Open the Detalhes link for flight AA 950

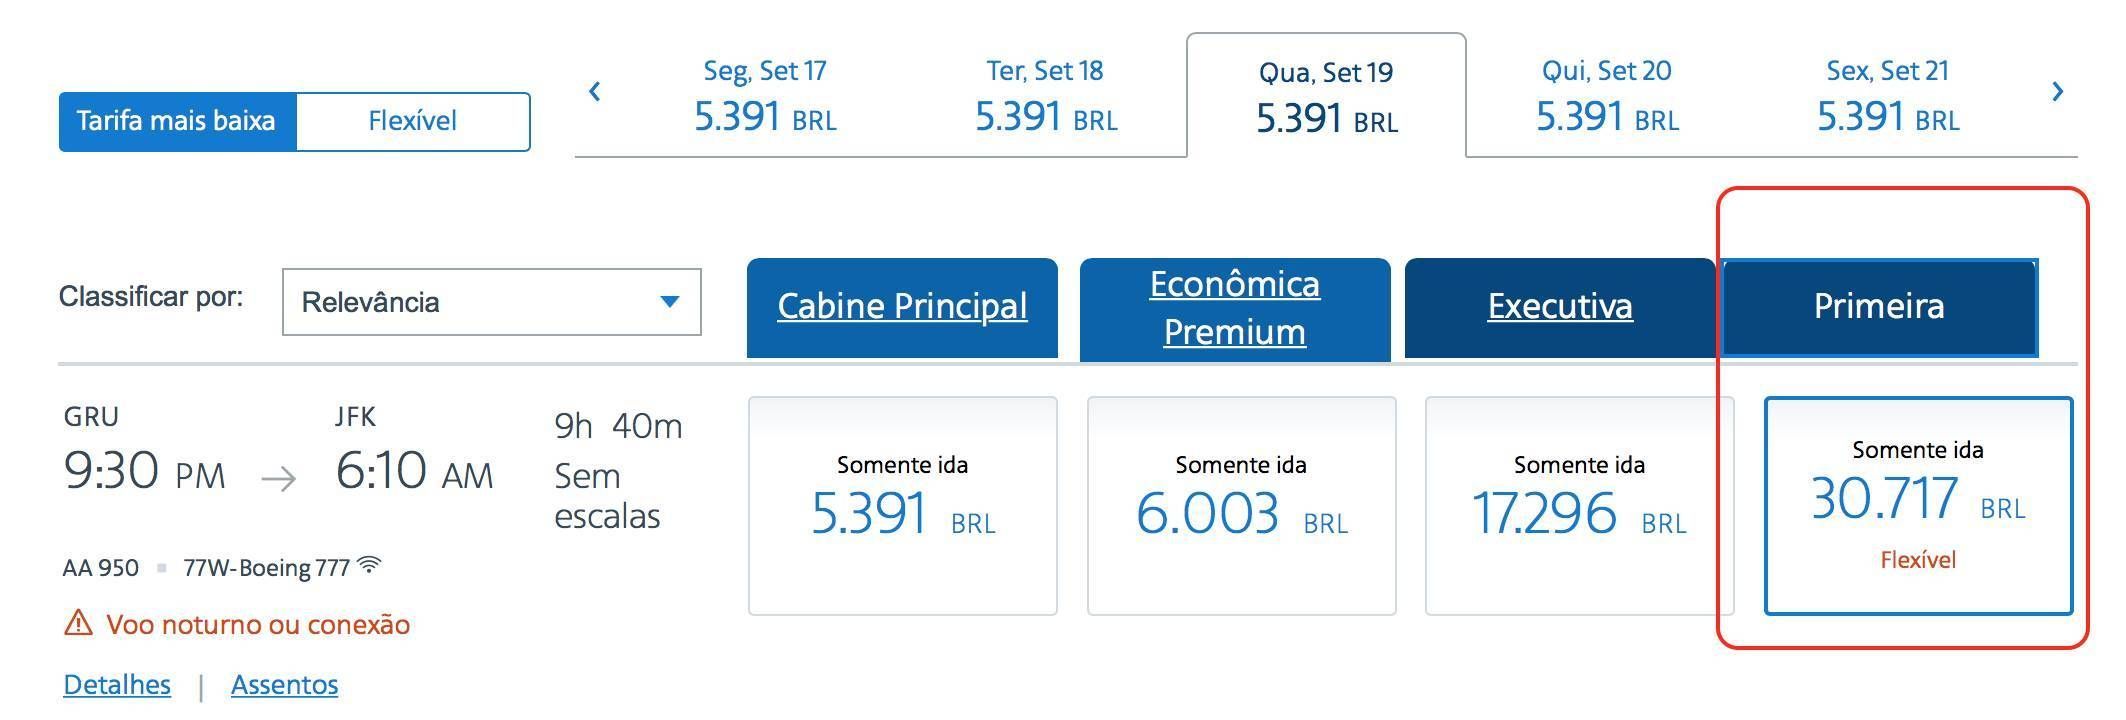117,685
